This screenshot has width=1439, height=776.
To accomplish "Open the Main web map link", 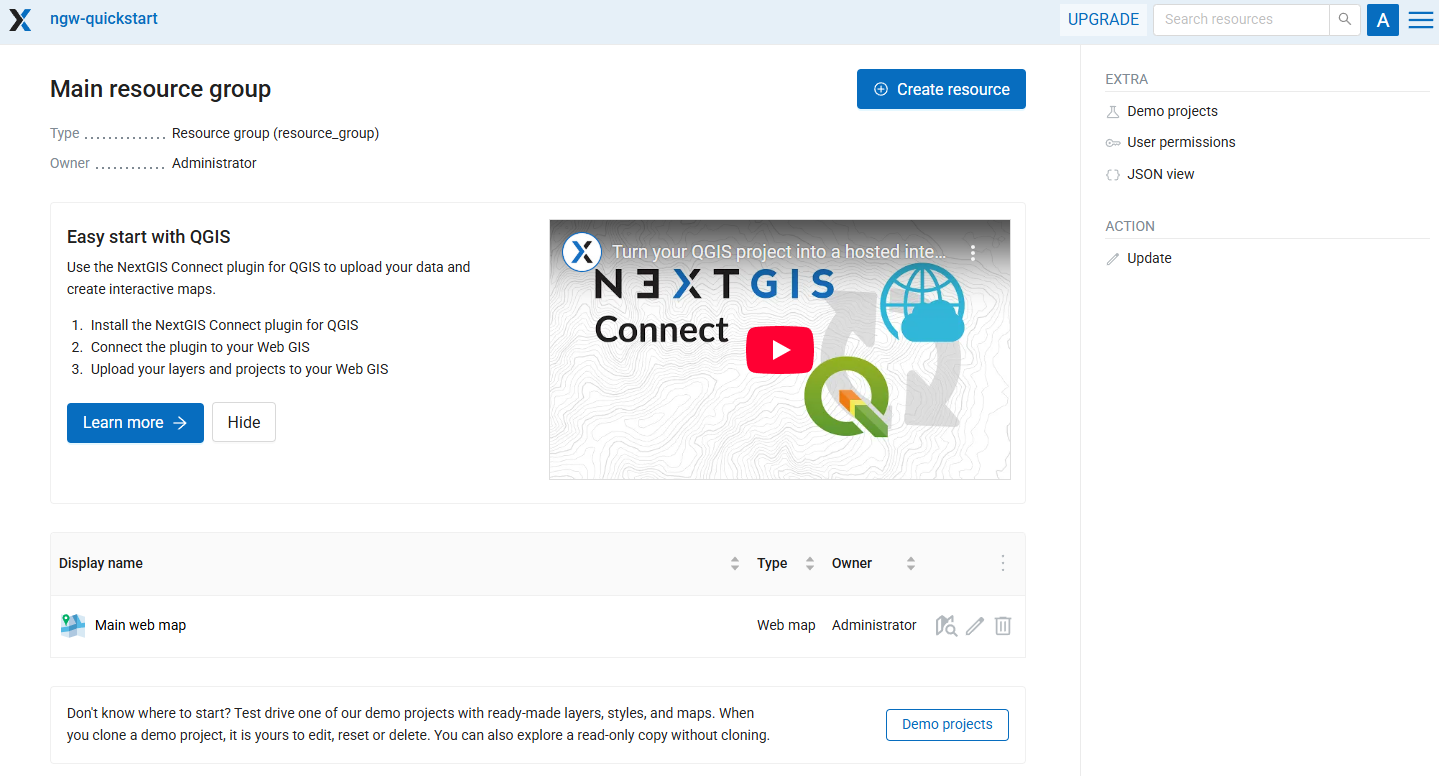I will pos(140,626).
